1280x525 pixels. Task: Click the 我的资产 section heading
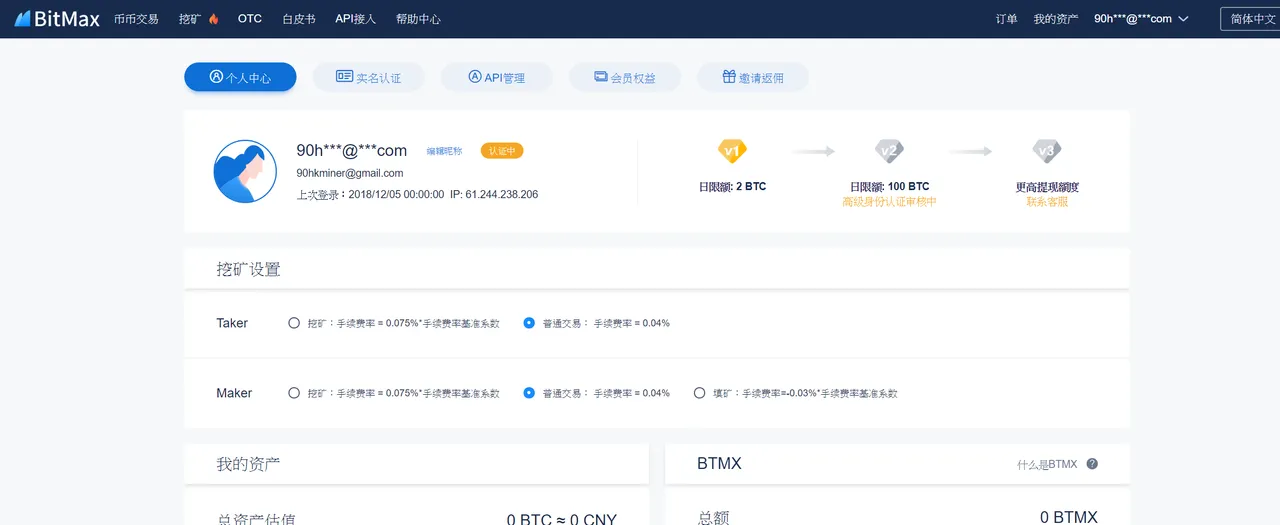248,464
